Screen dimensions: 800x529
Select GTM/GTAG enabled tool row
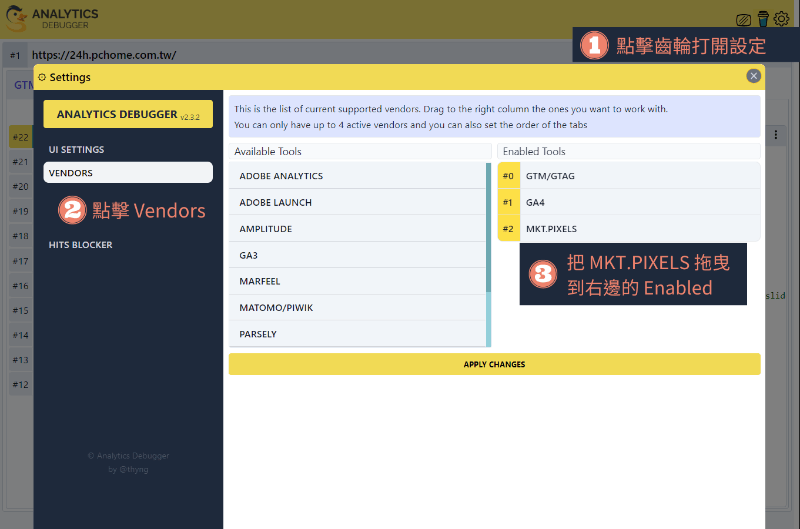[x=629, y=176]
